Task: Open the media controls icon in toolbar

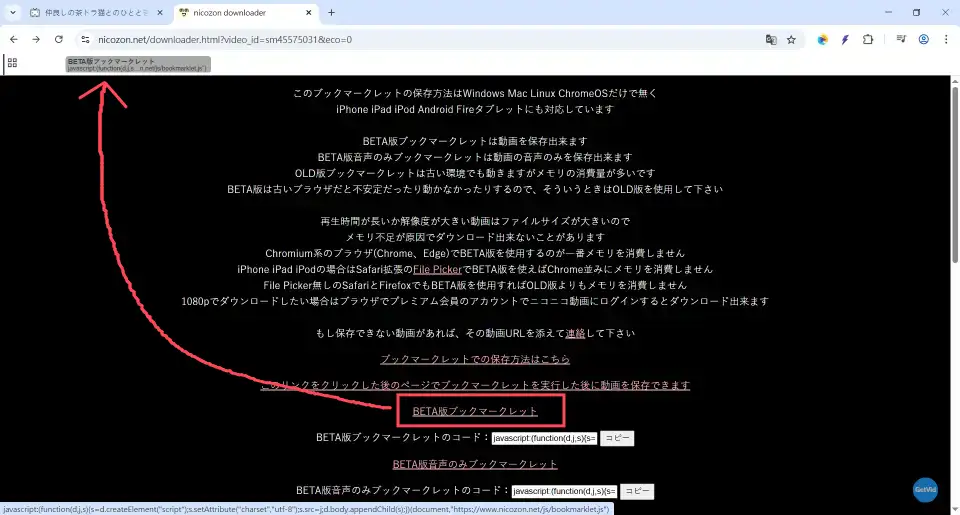Action: pos(901,40)
